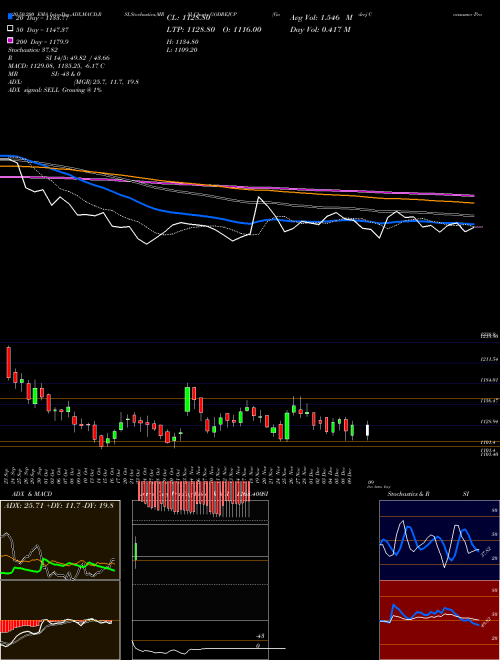This screenshot has height=660, width=500.
Task: Click the 'RSI 14/5: 49.82 / 48.66' reading
Action: (59, 58)
